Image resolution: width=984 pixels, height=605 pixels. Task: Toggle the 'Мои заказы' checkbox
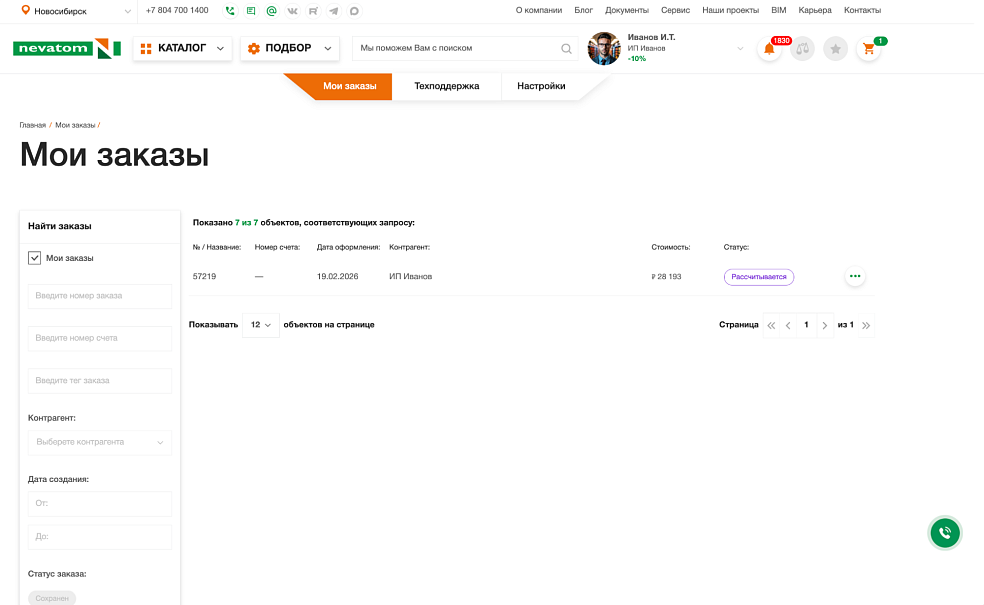35,258
